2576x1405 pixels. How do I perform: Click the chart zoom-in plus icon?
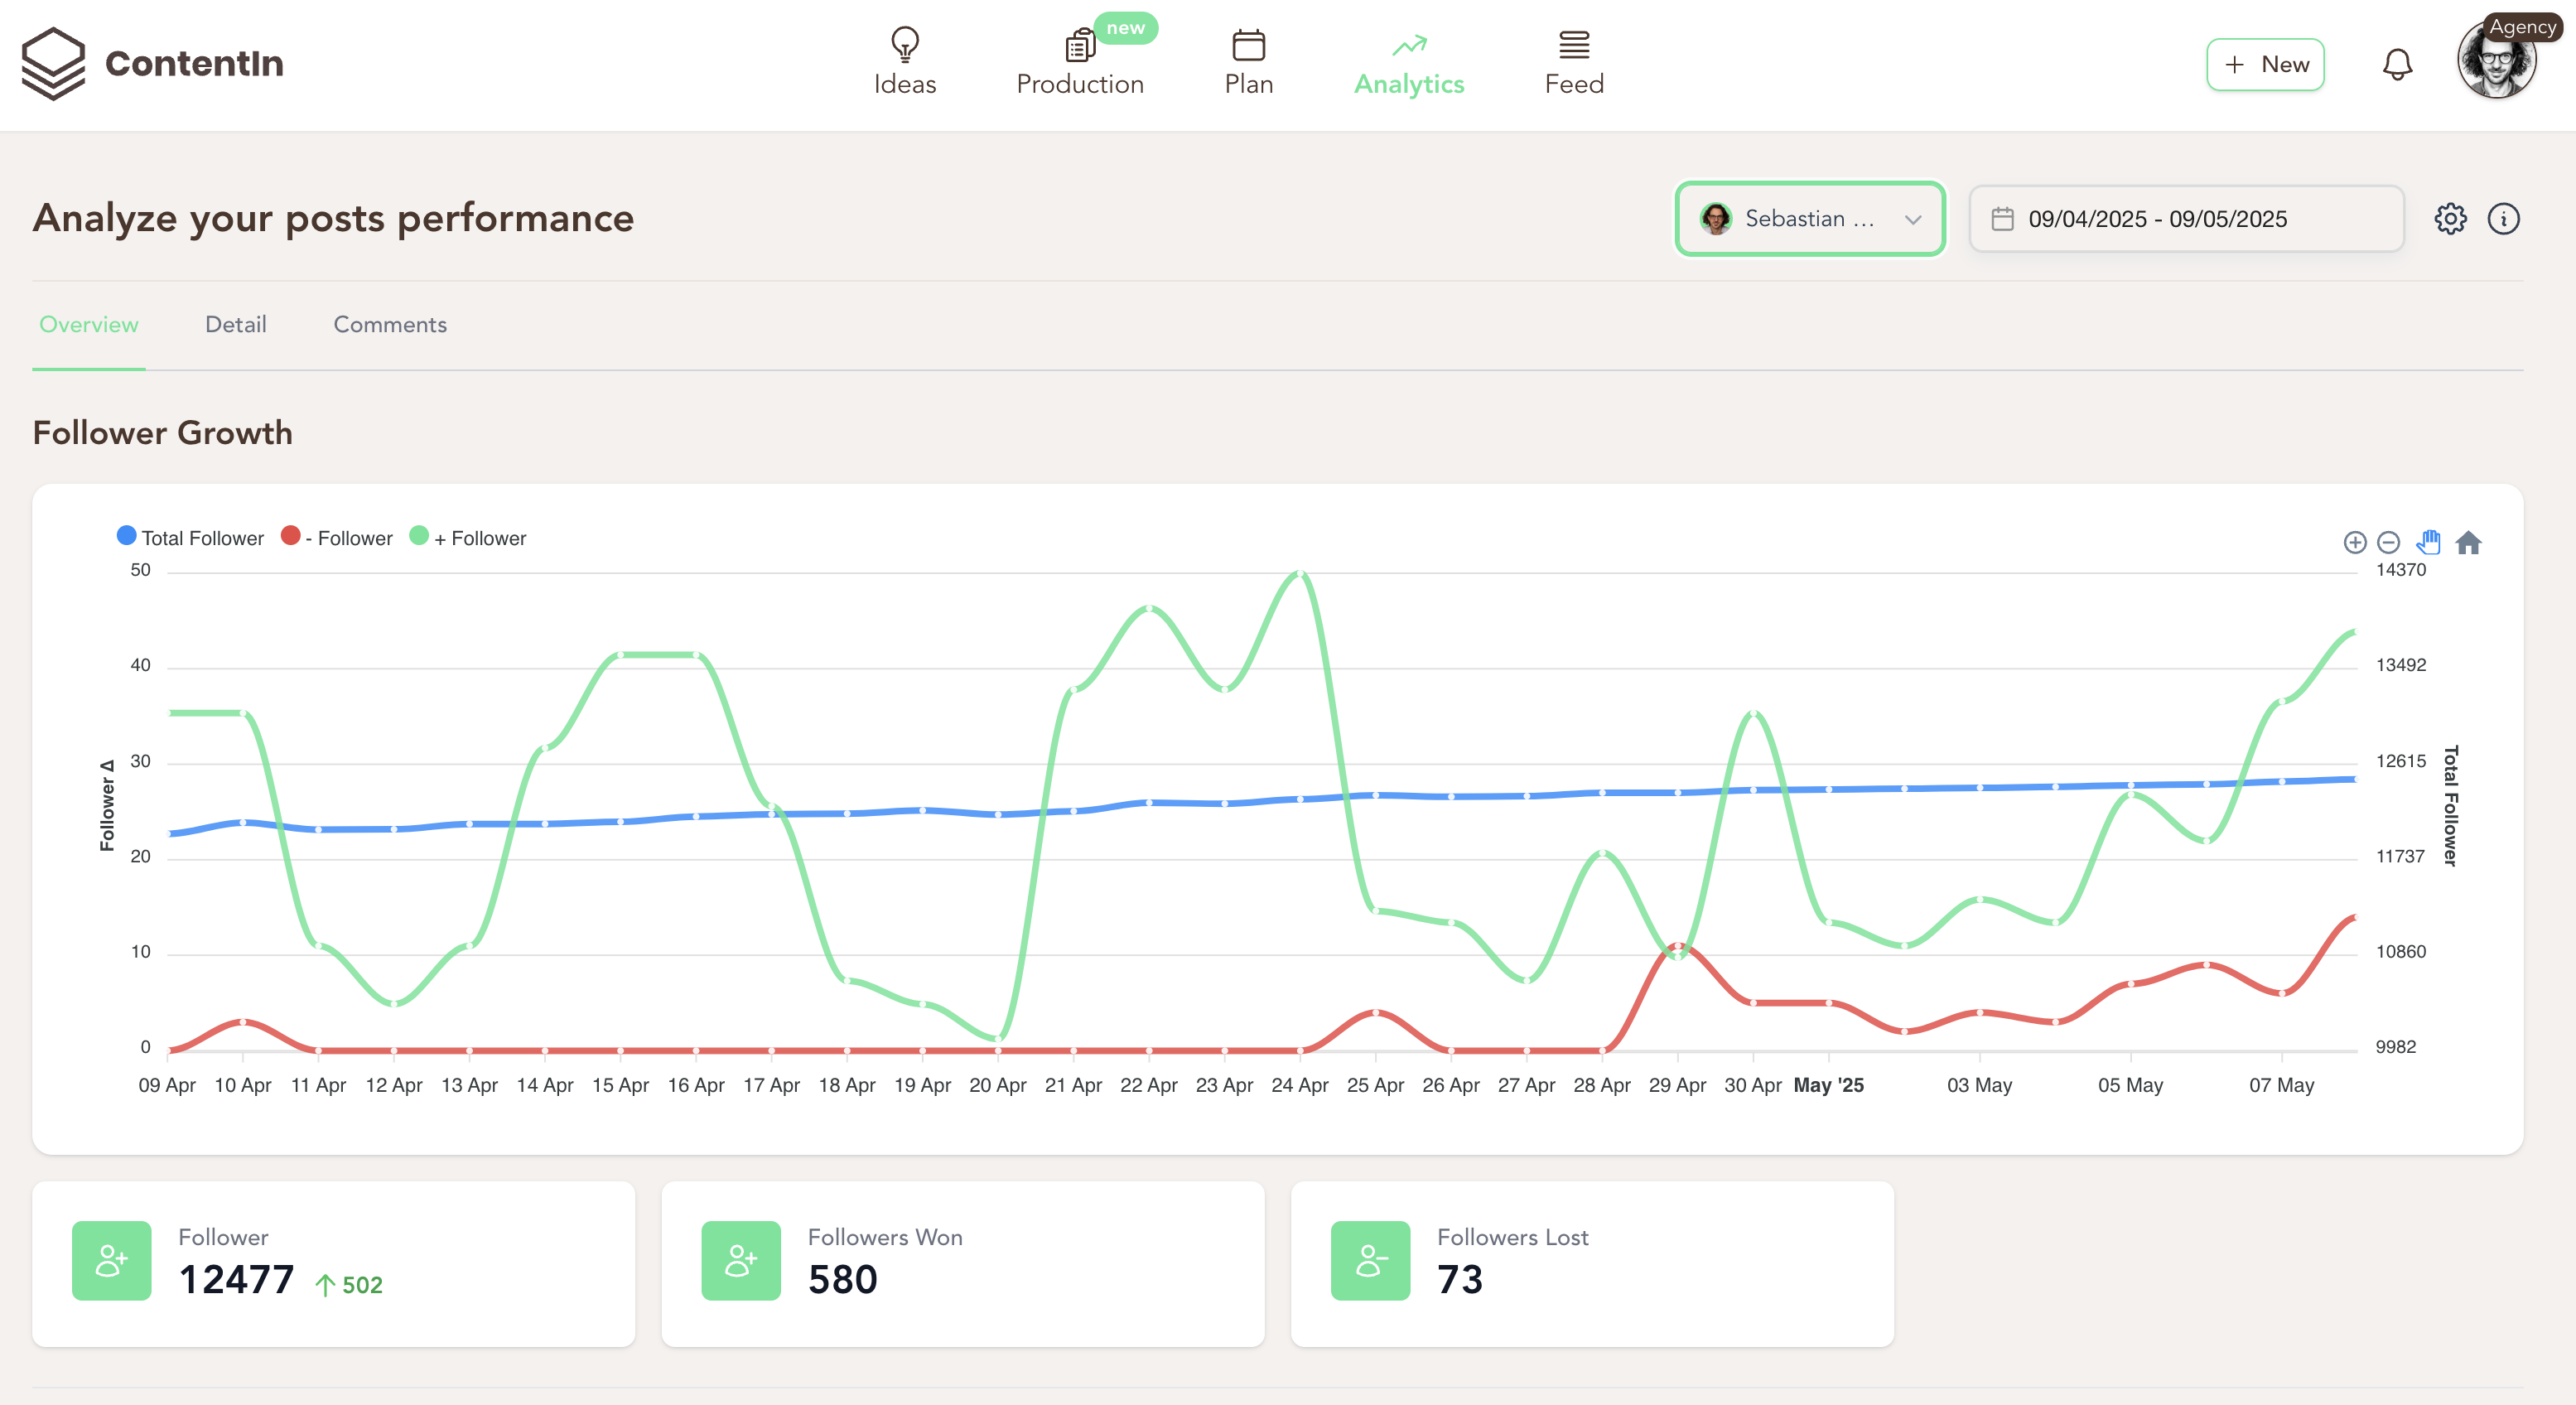coord(2354,542)
